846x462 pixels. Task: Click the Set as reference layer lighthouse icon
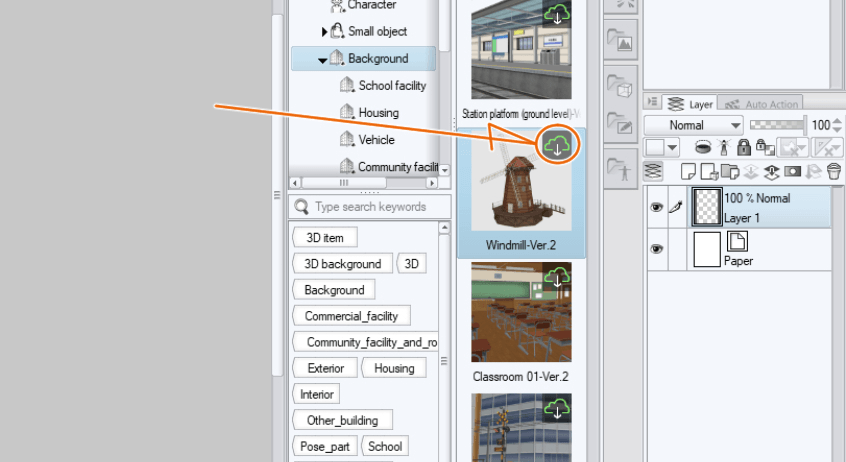click(x=723, y=147)
